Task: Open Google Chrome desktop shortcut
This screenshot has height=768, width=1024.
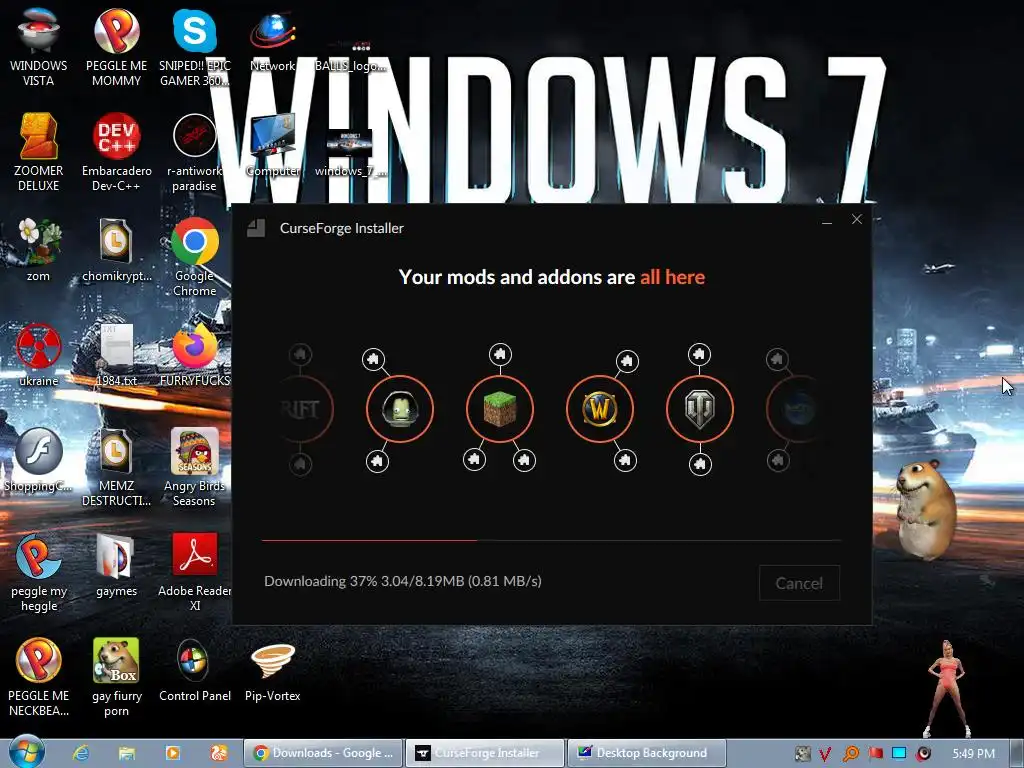Action: [x=195, y=256]
